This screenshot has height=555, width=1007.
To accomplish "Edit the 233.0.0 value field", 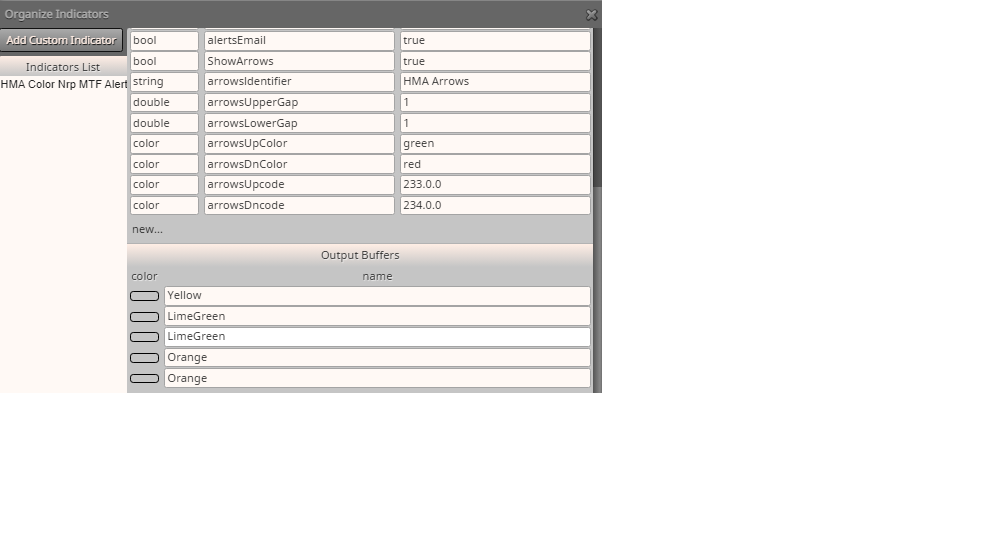I will pos(495,184).
